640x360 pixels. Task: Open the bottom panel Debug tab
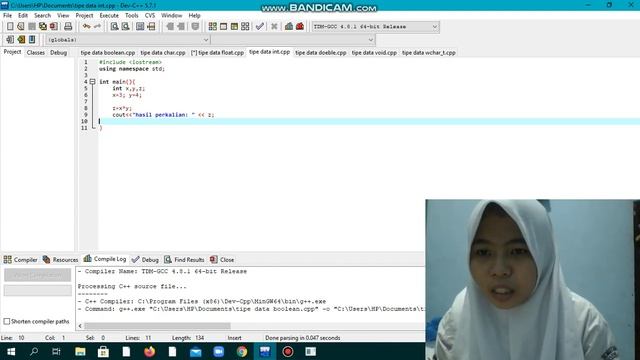coord(145,260)
